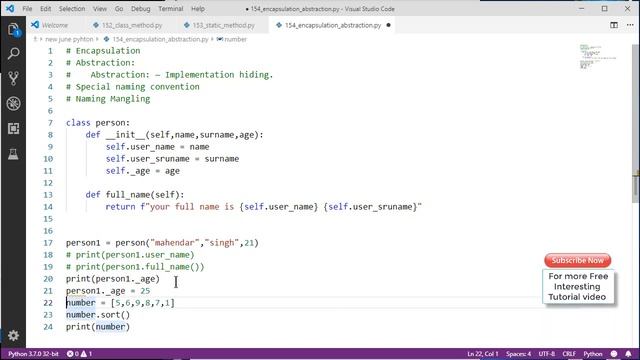Click the 'number' symbol breadcrumb

[x=235, y=39]
